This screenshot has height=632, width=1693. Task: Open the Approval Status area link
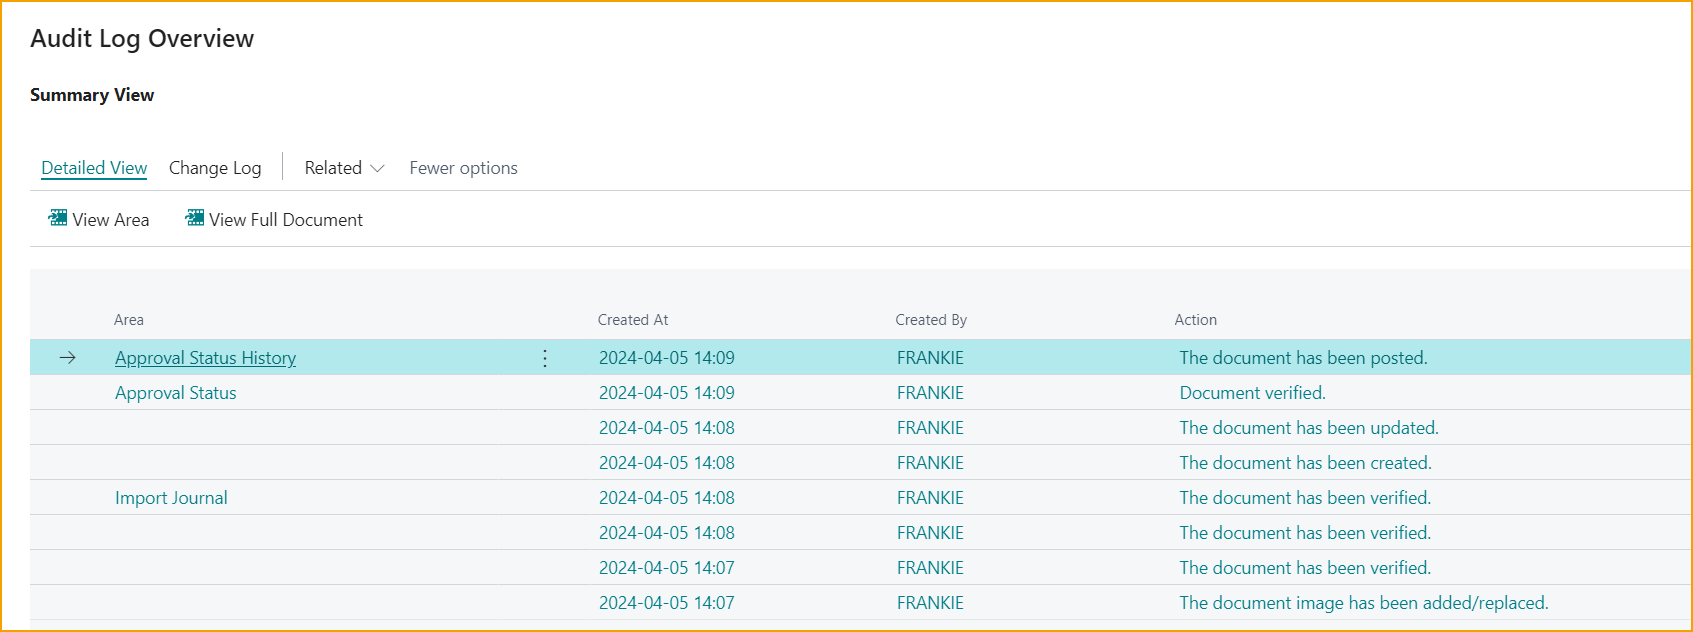click(176, 393)
